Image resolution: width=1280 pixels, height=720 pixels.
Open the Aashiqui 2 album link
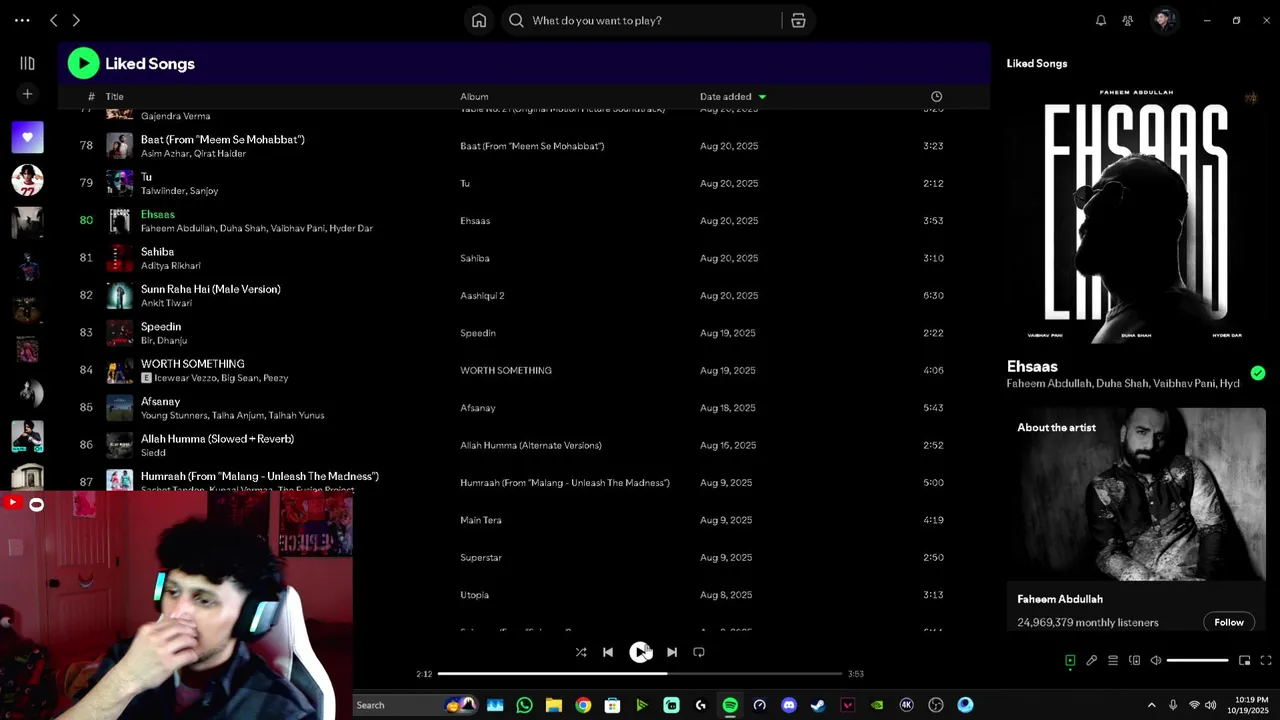482,296
